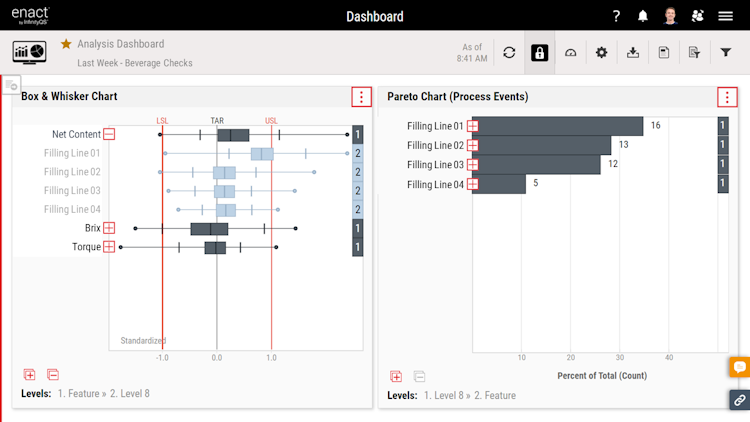Click the Filling Line 01 Pareto bar
Viewport: 750px width, 422px height.
coord(557,126)
